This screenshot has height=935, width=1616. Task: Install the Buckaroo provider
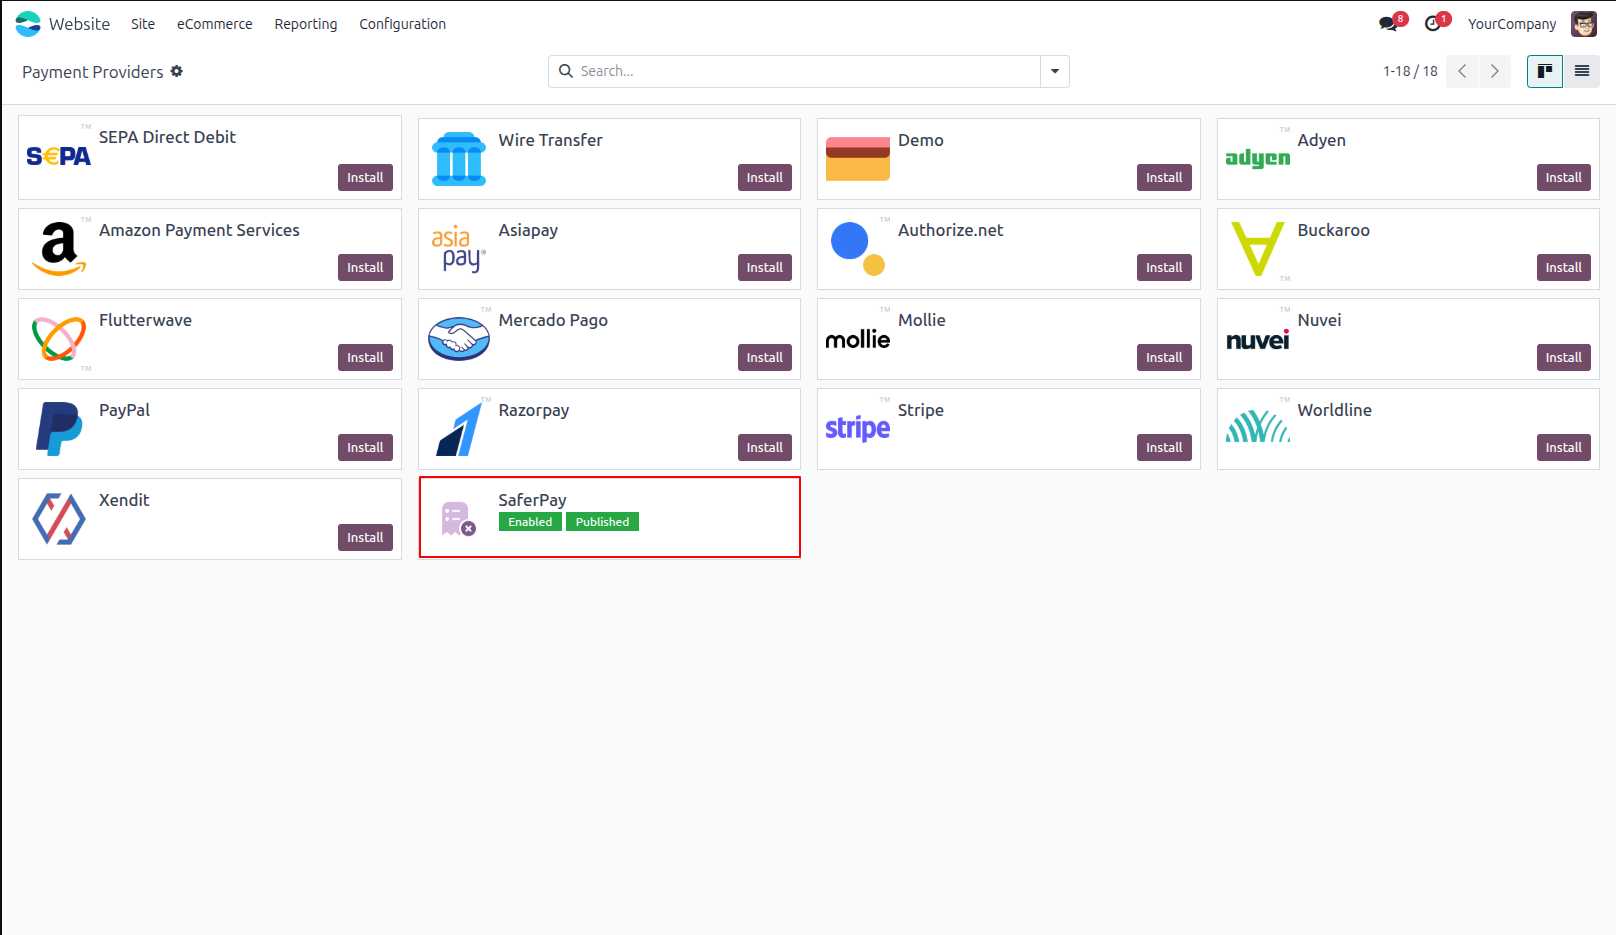1564,267
